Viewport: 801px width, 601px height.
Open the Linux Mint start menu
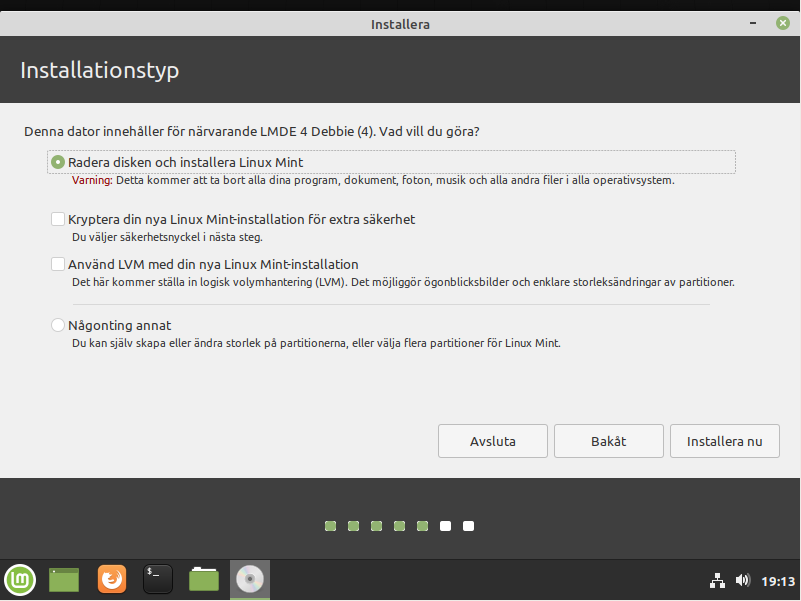(x=20, y=579)
